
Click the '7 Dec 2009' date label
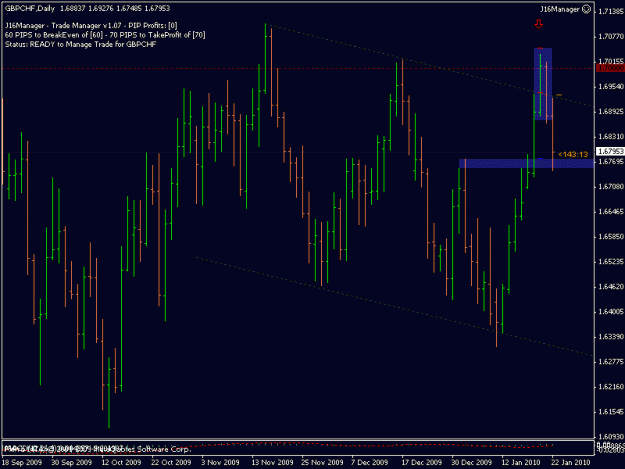tap(369, 462)
